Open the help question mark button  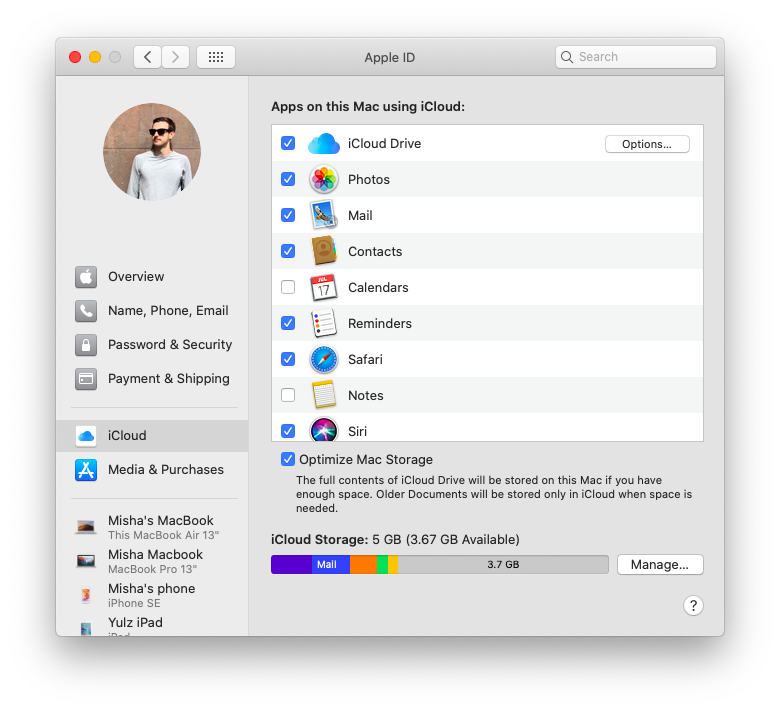tap(693, 605)
